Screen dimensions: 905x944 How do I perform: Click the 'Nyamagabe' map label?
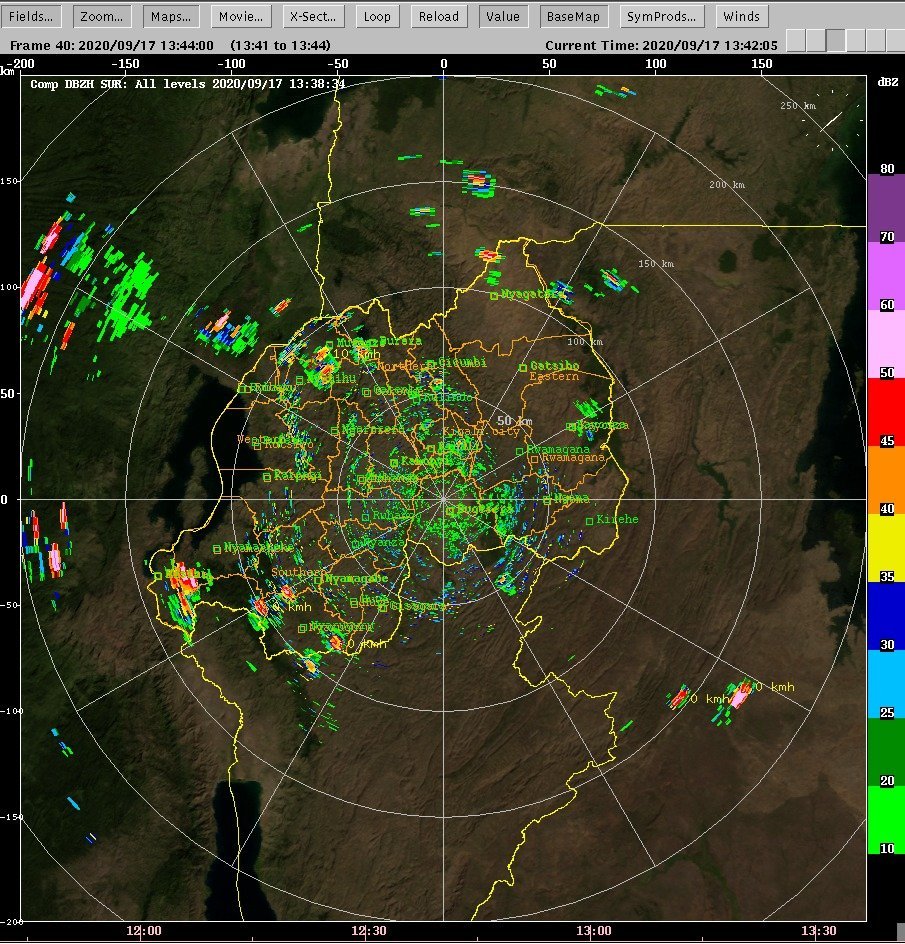point(356,579)
